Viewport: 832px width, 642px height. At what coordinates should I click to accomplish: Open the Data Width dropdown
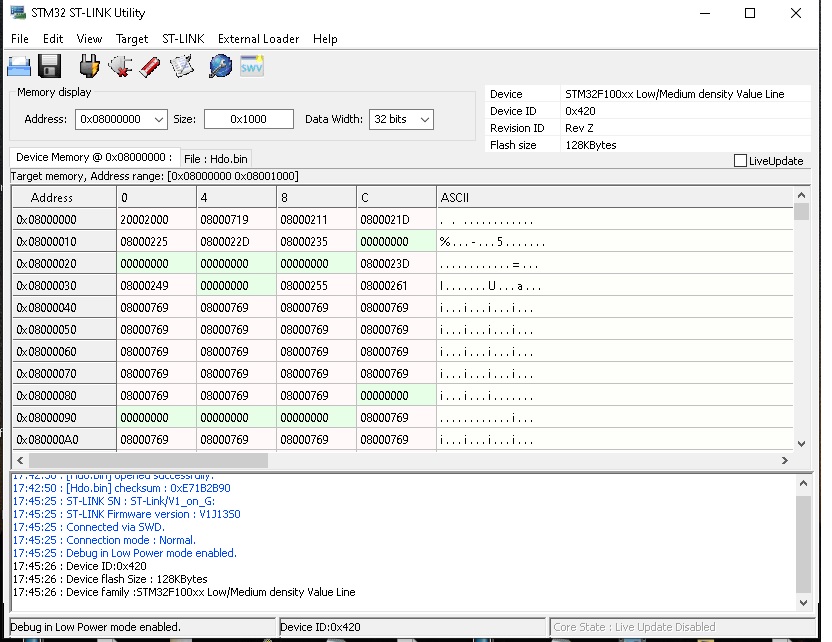point(424,119)
